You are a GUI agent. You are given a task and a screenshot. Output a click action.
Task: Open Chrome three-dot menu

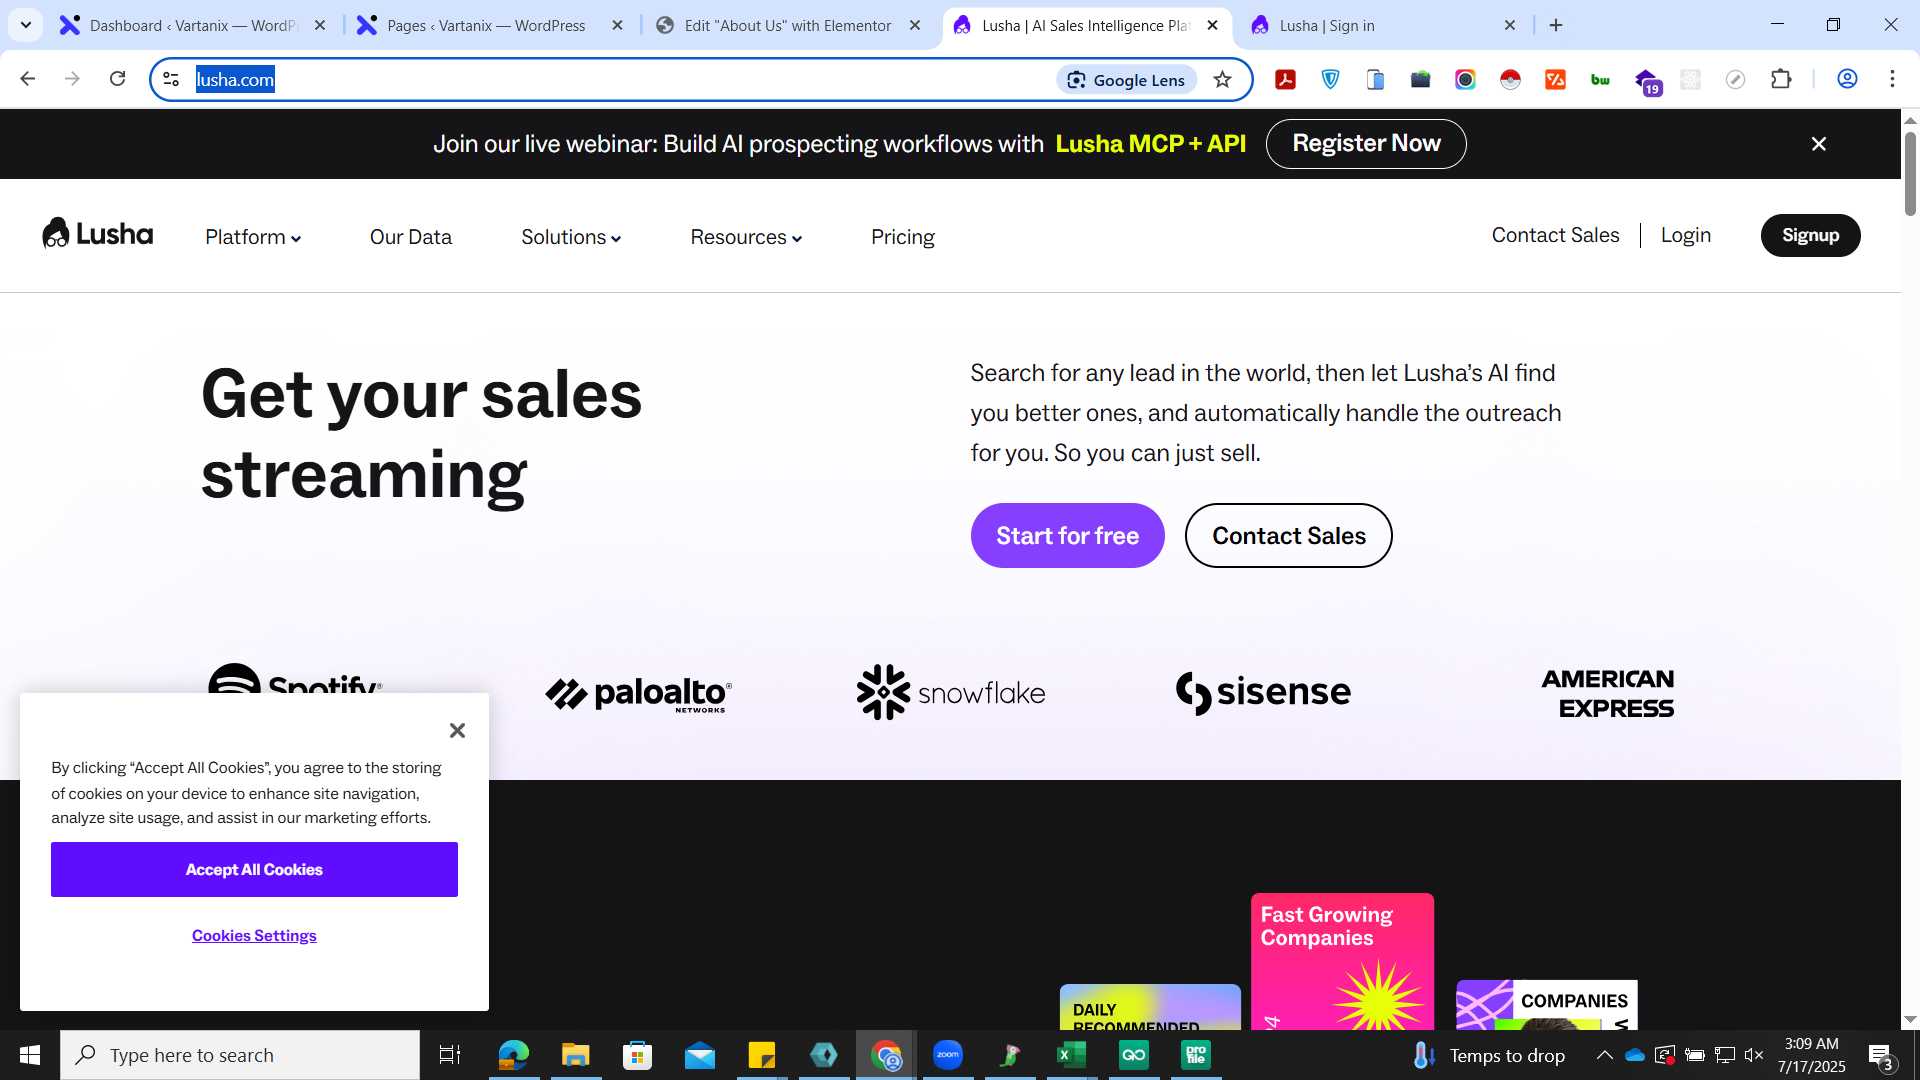1892,79
